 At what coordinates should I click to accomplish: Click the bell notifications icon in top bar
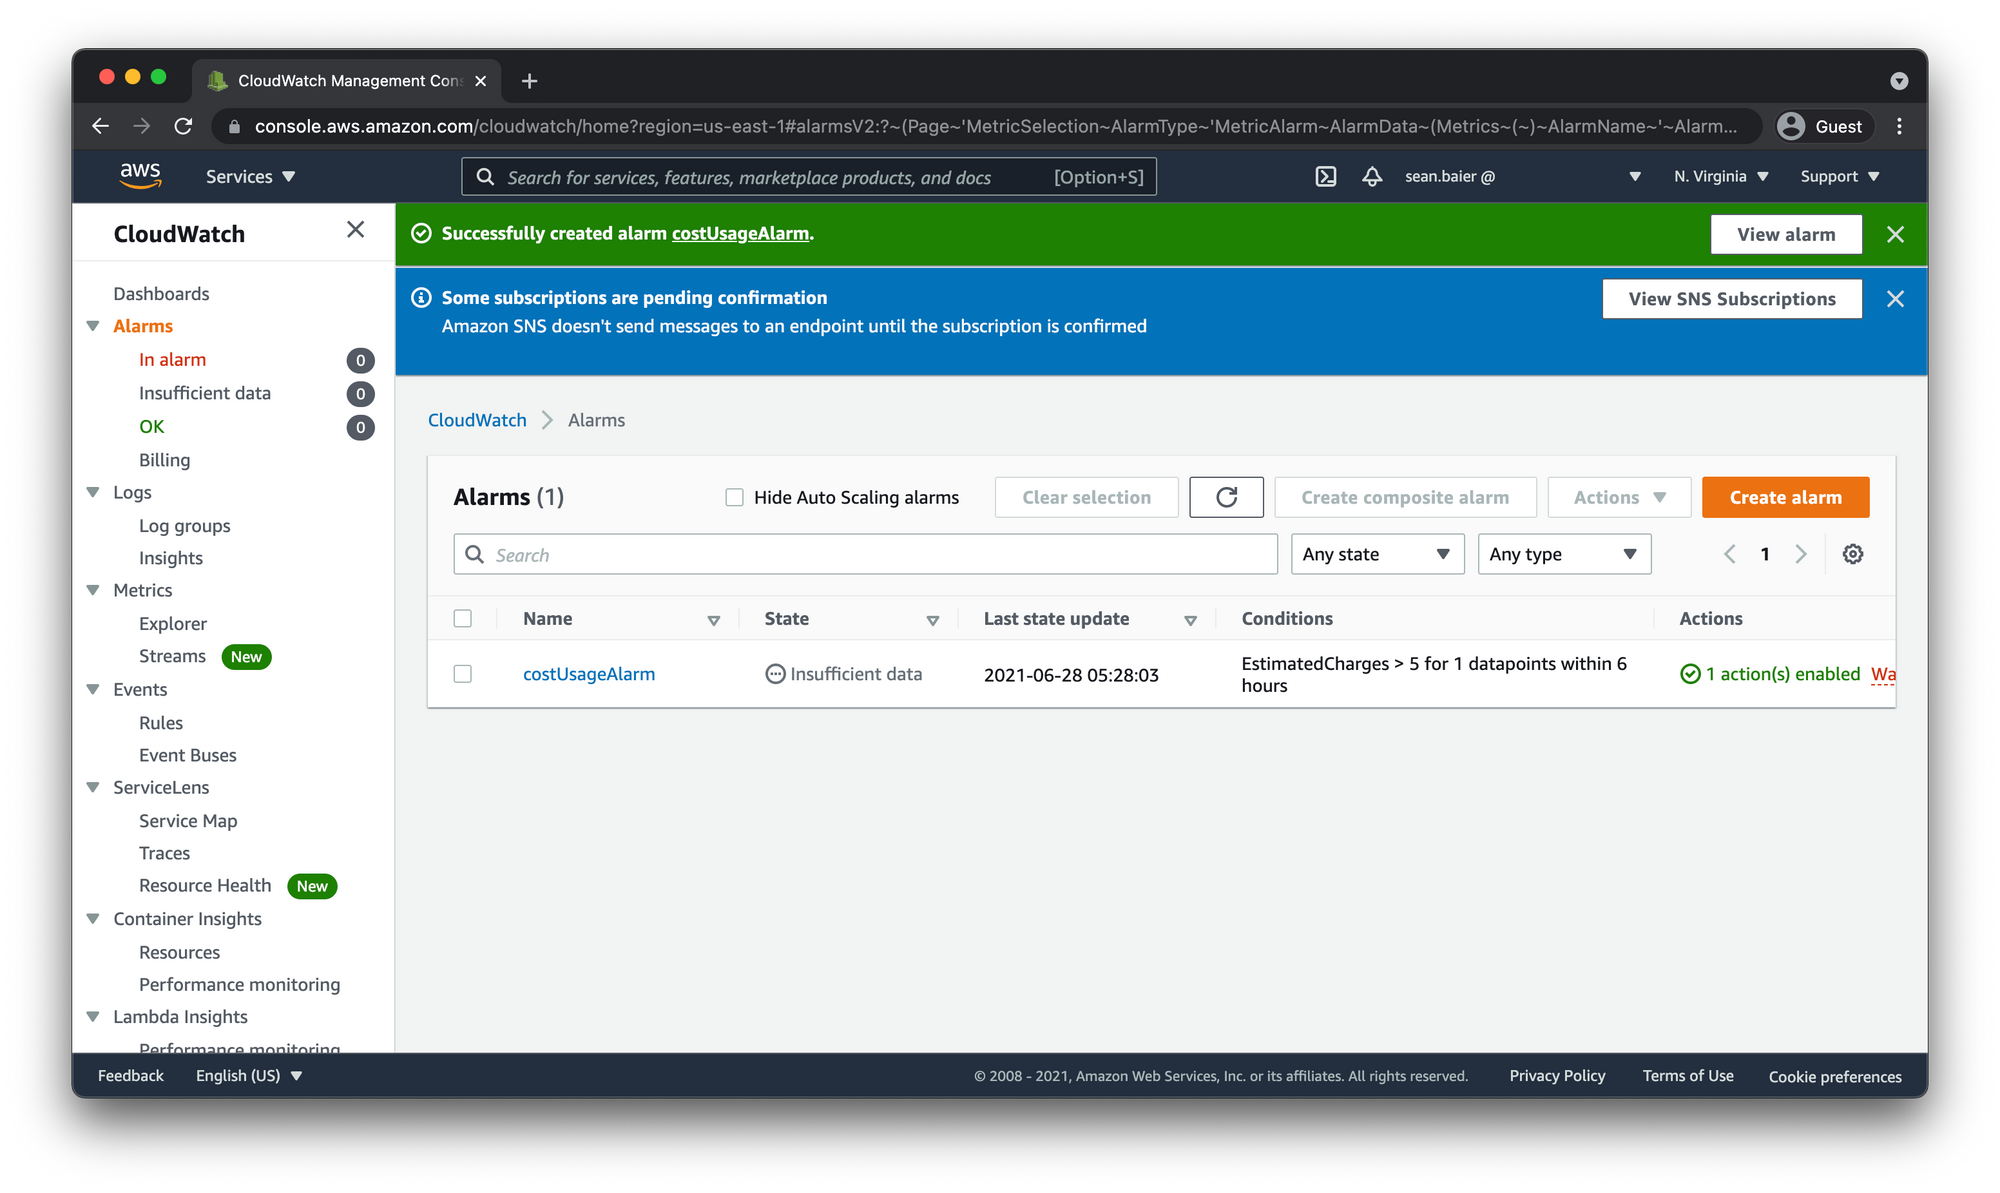[1370, 176]
